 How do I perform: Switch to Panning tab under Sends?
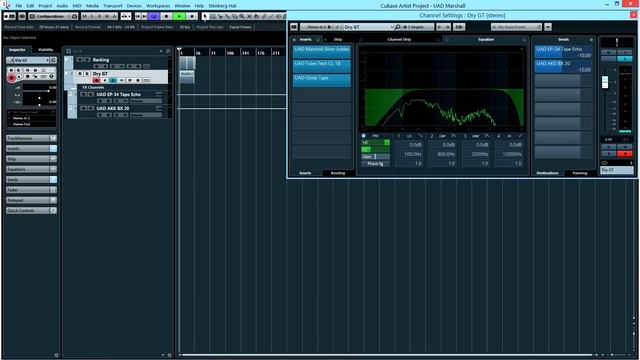[x=580, y=173]
